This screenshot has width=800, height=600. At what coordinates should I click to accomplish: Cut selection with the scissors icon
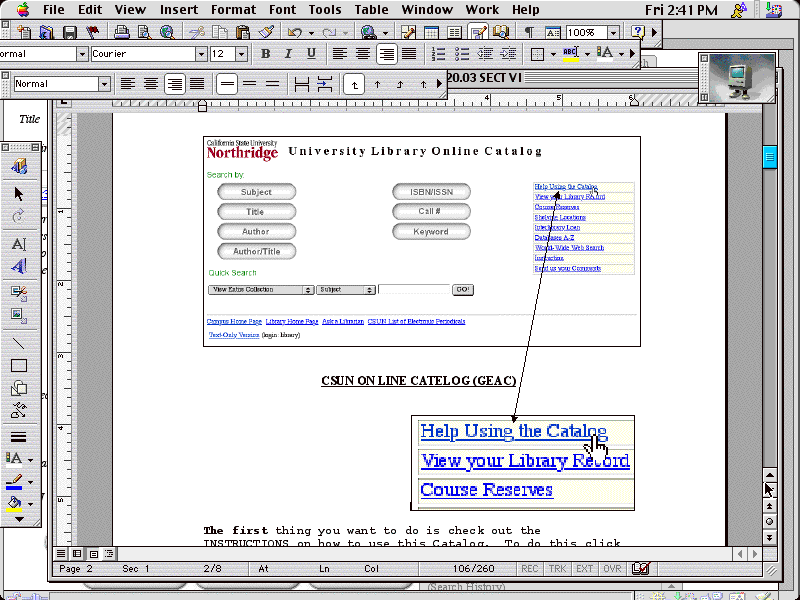click(196, 33)
